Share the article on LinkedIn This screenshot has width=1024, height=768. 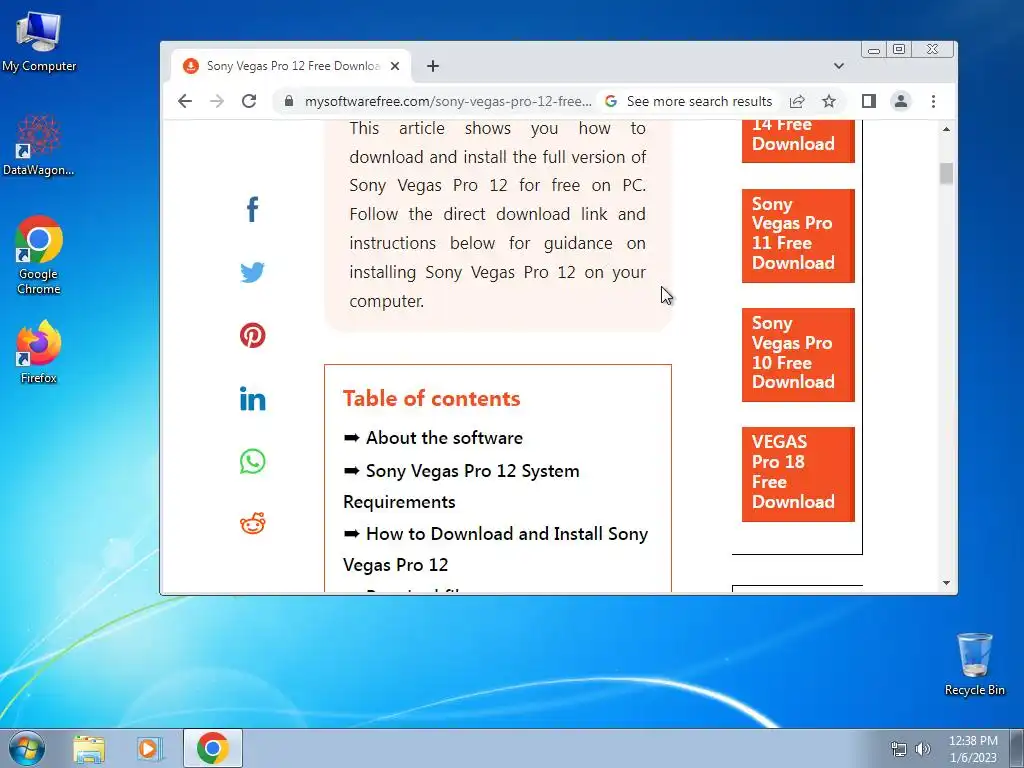(252, 398)
